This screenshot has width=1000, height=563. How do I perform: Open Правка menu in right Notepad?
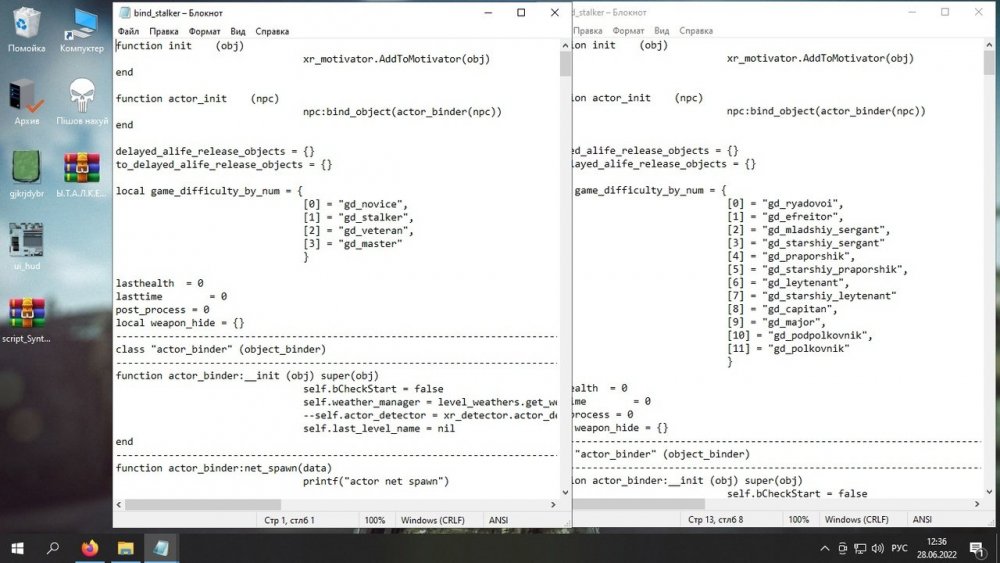tap(587, 31)
